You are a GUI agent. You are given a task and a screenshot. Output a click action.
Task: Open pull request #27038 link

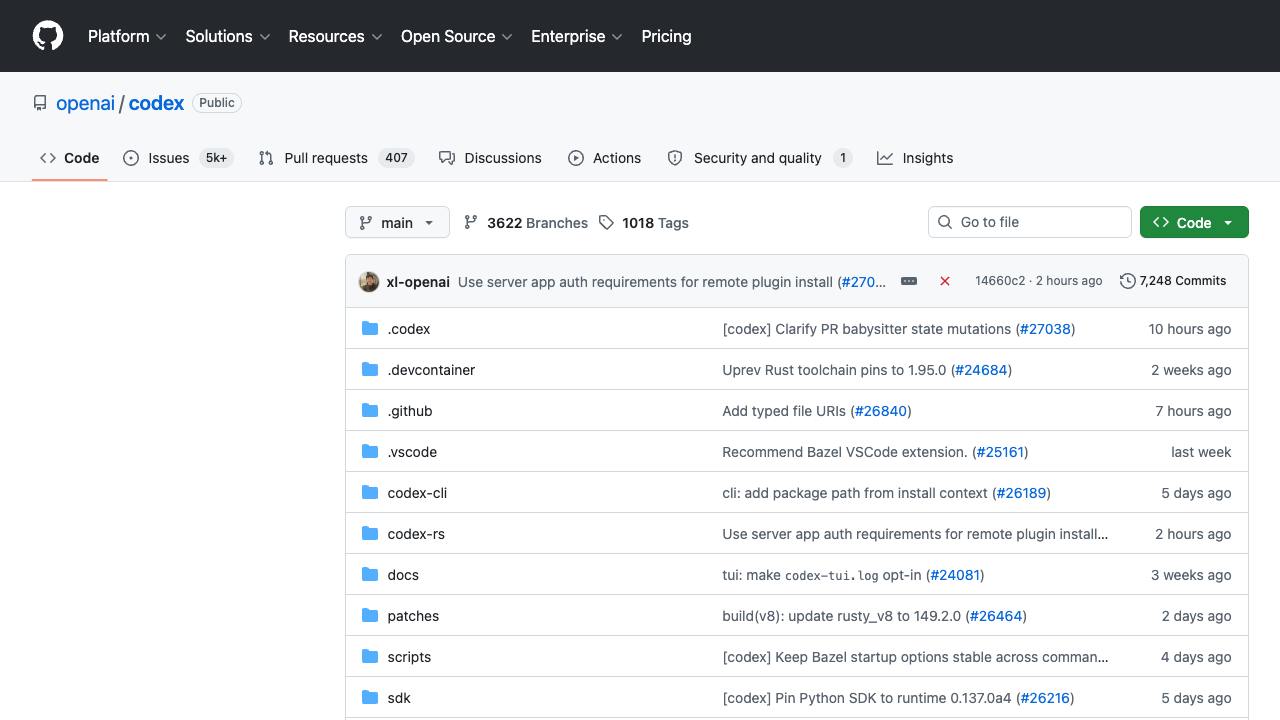[1045, 329]
